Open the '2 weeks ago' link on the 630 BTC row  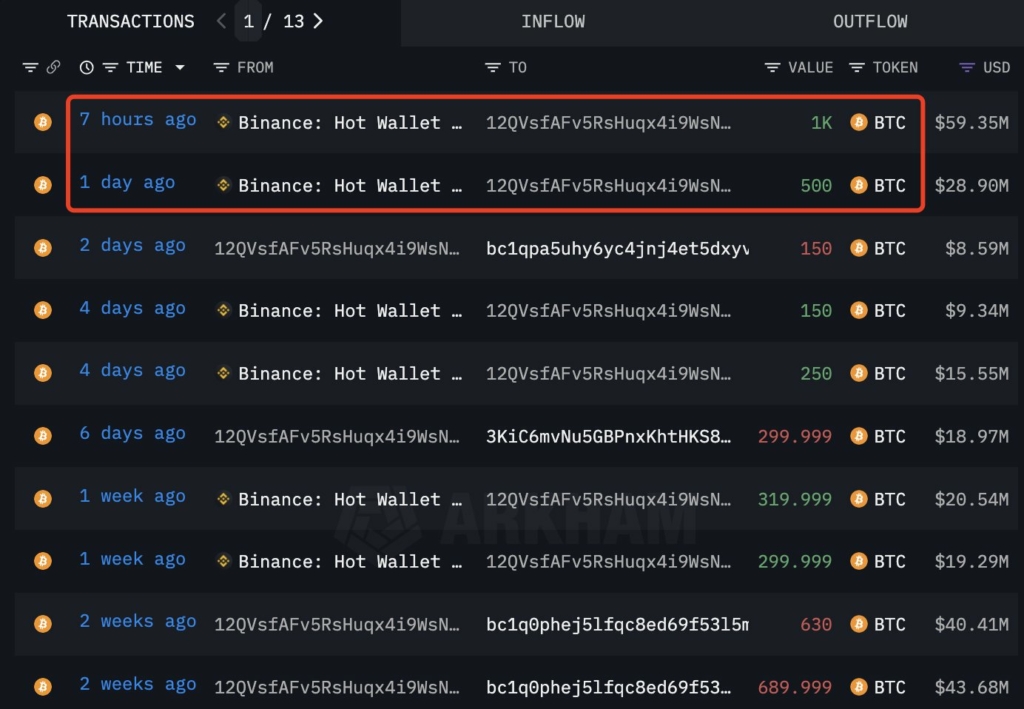point(138,622)
